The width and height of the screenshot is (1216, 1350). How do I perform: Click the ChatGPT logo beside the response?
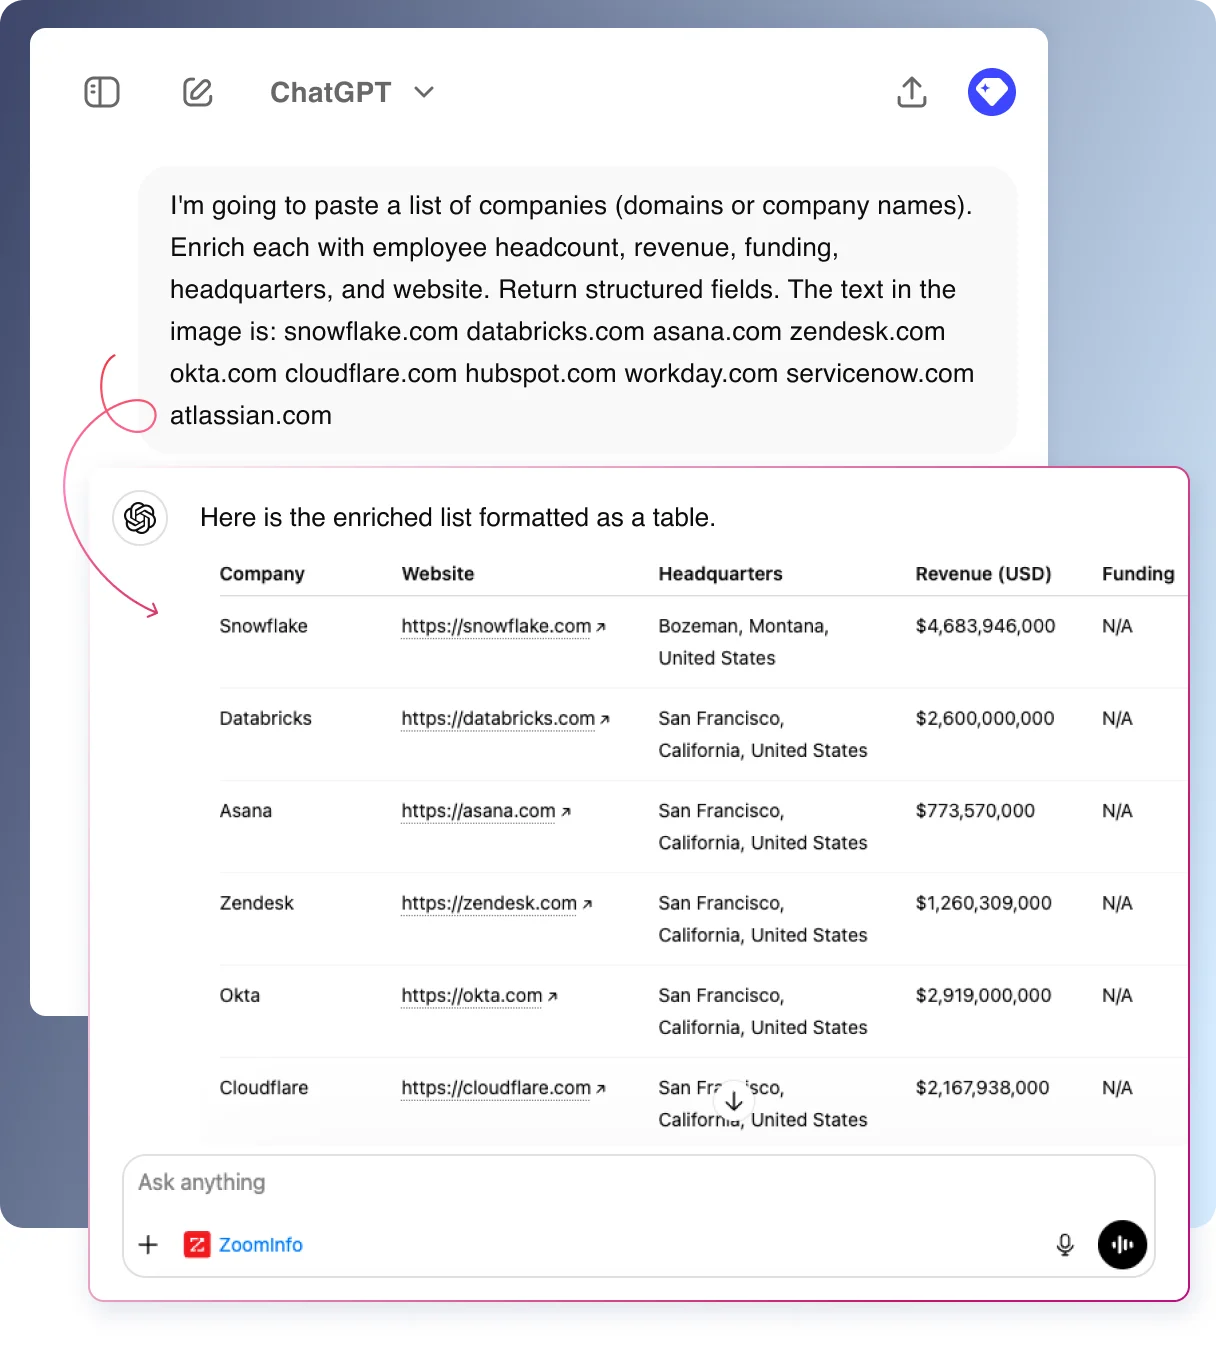(140, 518)
